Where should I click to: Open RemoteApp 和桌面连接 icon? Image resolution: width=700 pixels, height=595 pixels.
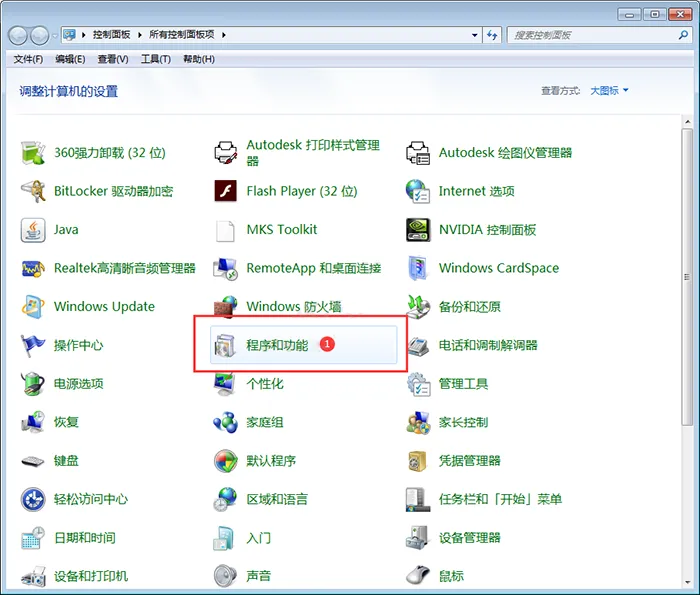pos(225,268)
